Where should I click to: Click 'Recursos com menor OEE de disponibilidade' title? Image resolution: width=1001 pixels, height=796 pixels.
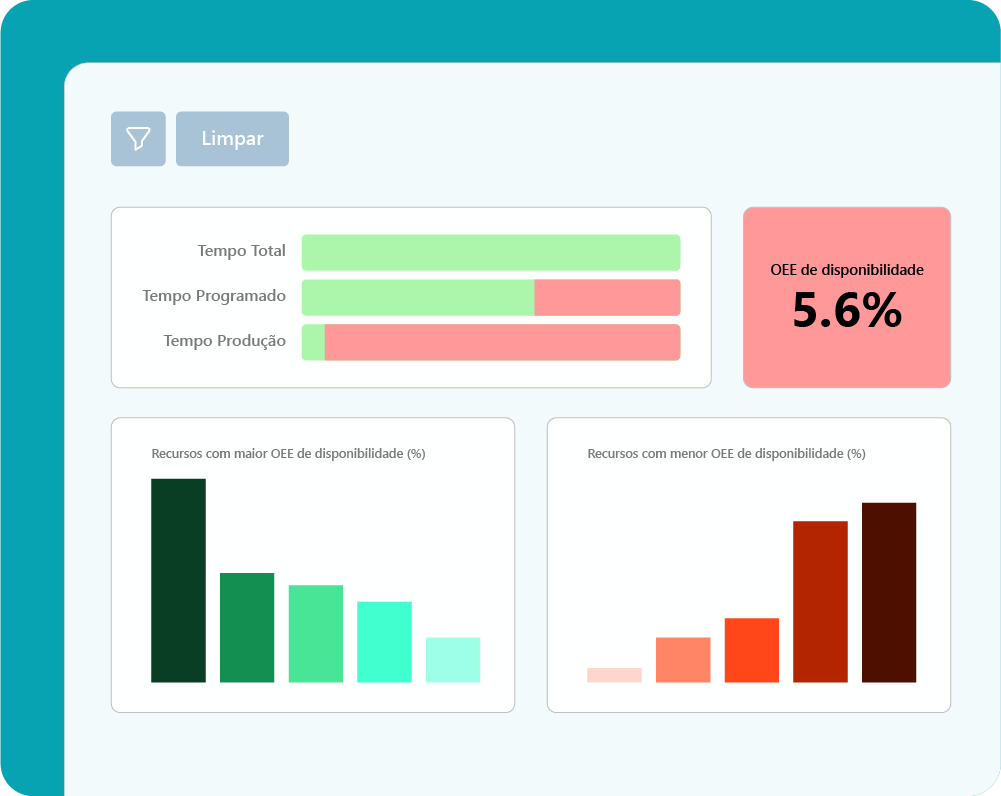(x=726, y=453)
